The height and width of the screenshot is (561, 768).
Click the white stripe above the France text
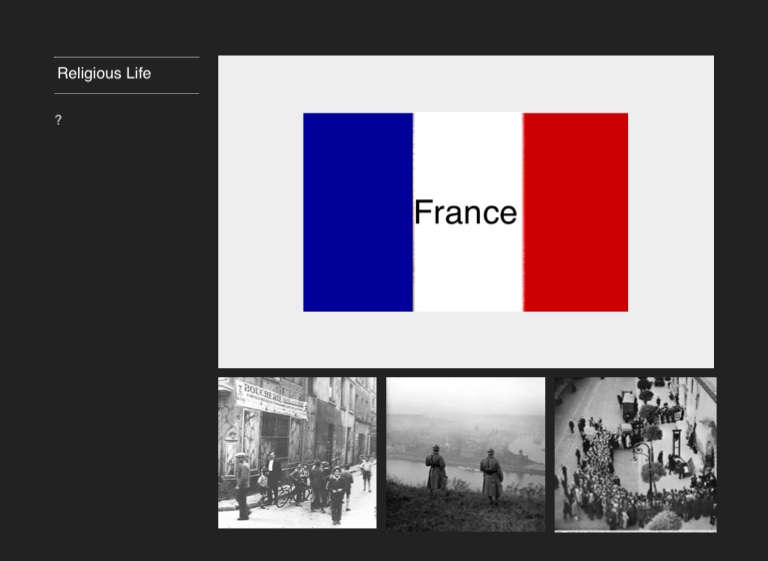467,150
